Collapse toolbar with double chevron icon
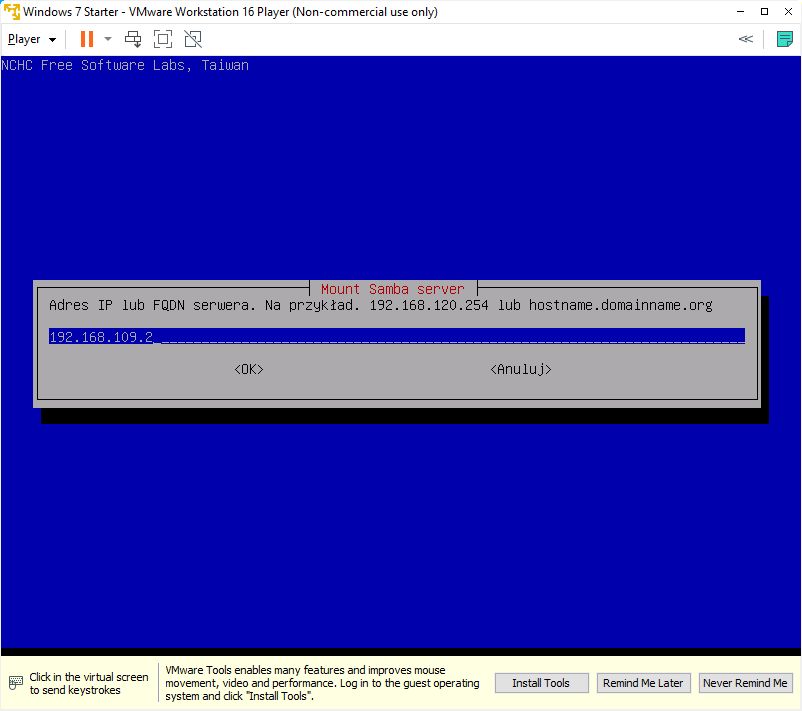The image size is (802, 711). [x=745, y=39]
